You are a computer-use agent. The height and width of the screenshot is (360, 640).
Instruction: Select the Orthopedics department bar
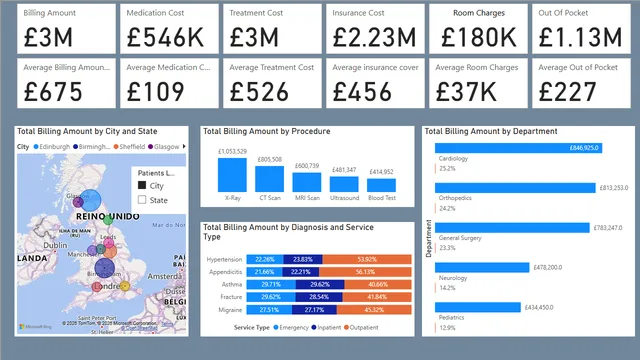[515, 188]
